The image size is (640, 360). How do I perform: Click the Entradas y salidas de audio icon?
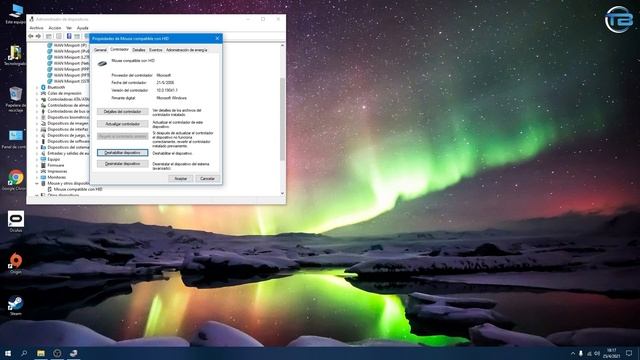coord(43,153)
